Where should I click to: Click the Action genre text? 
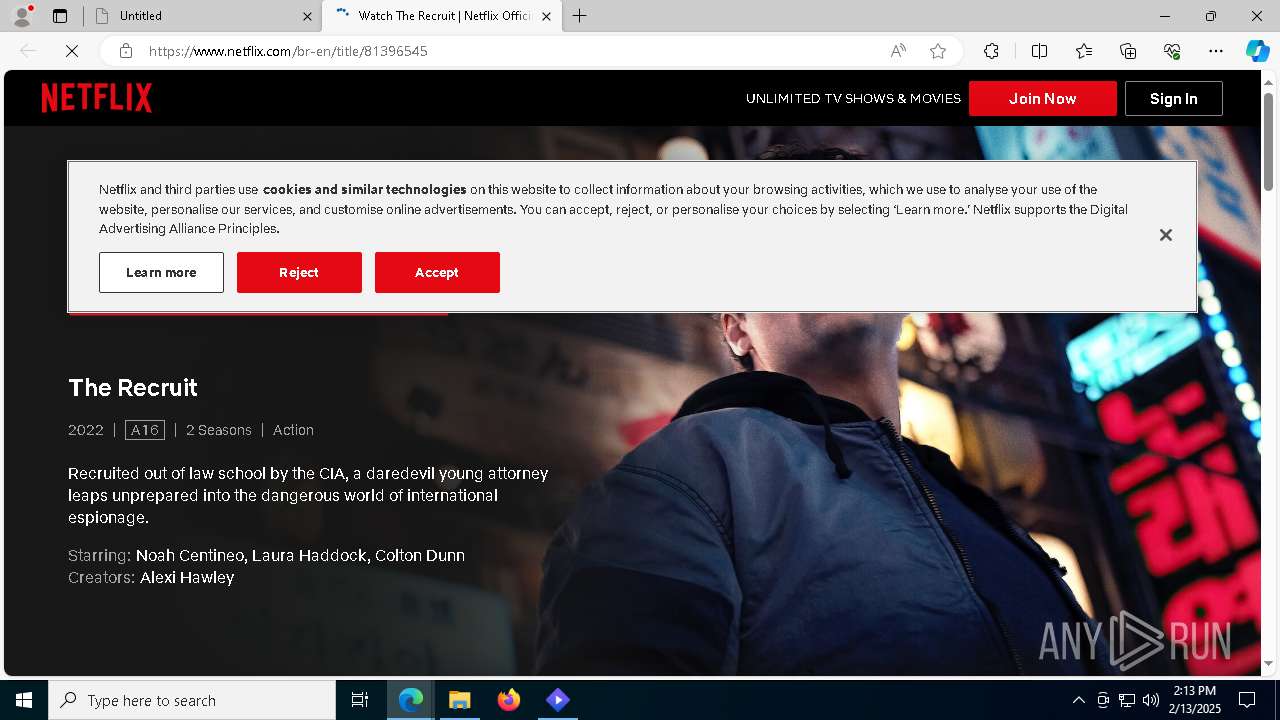pos(293,430)
